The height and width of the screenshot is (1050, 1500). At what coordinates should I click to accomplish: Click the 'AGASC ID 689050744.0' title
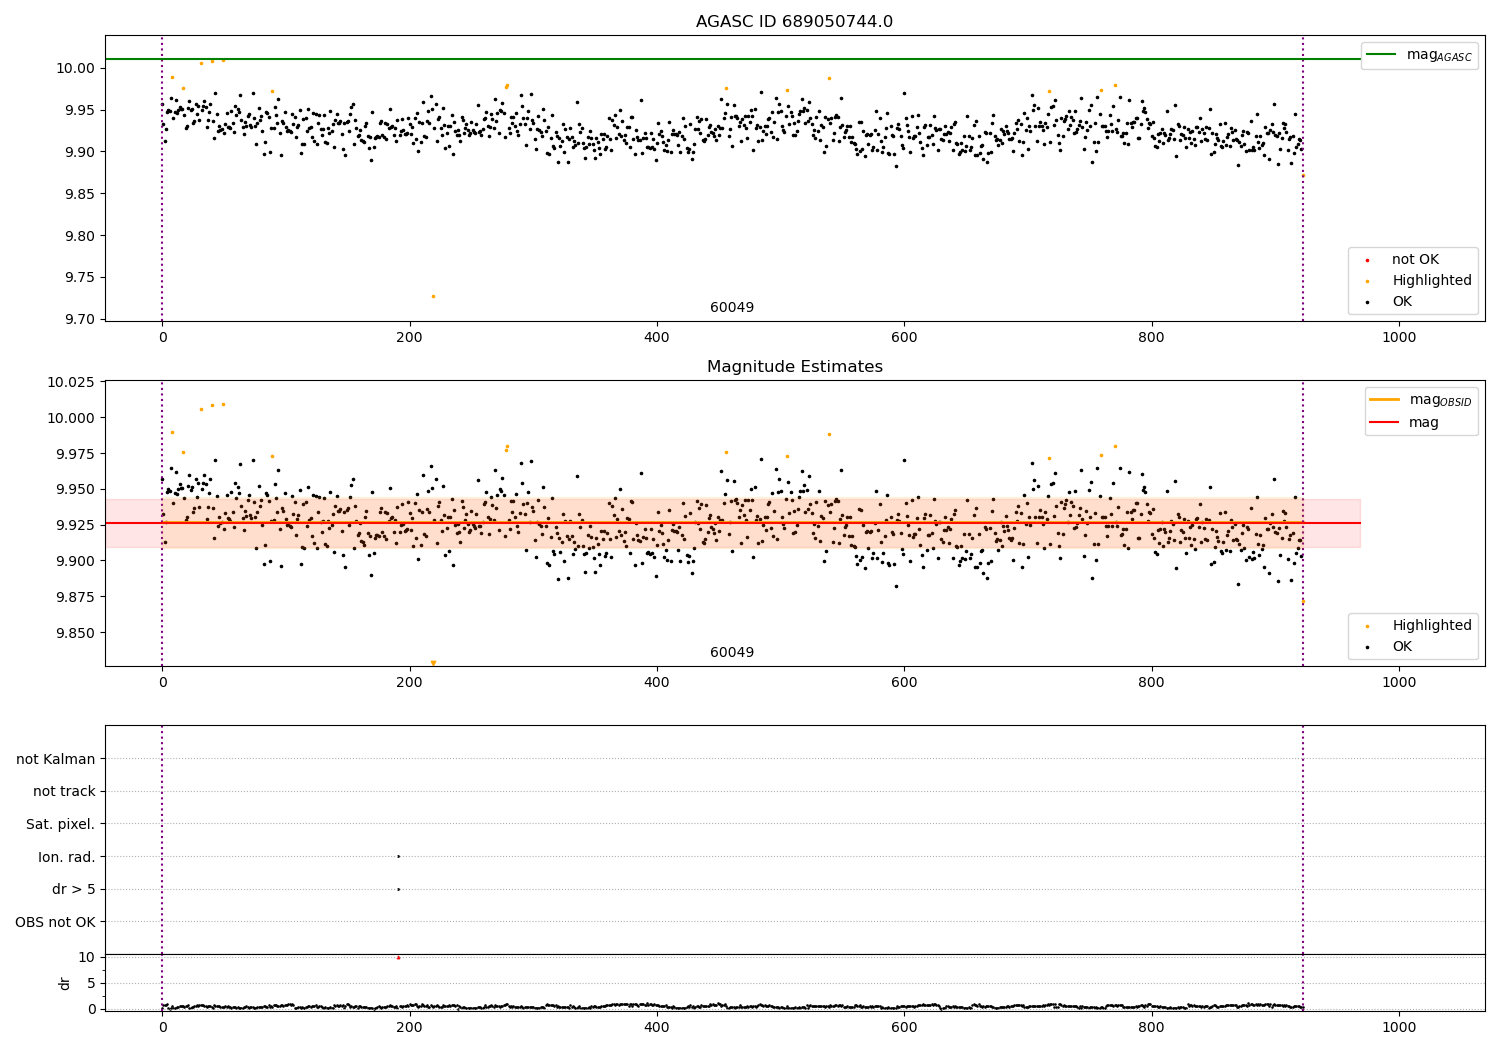[794, 22]
